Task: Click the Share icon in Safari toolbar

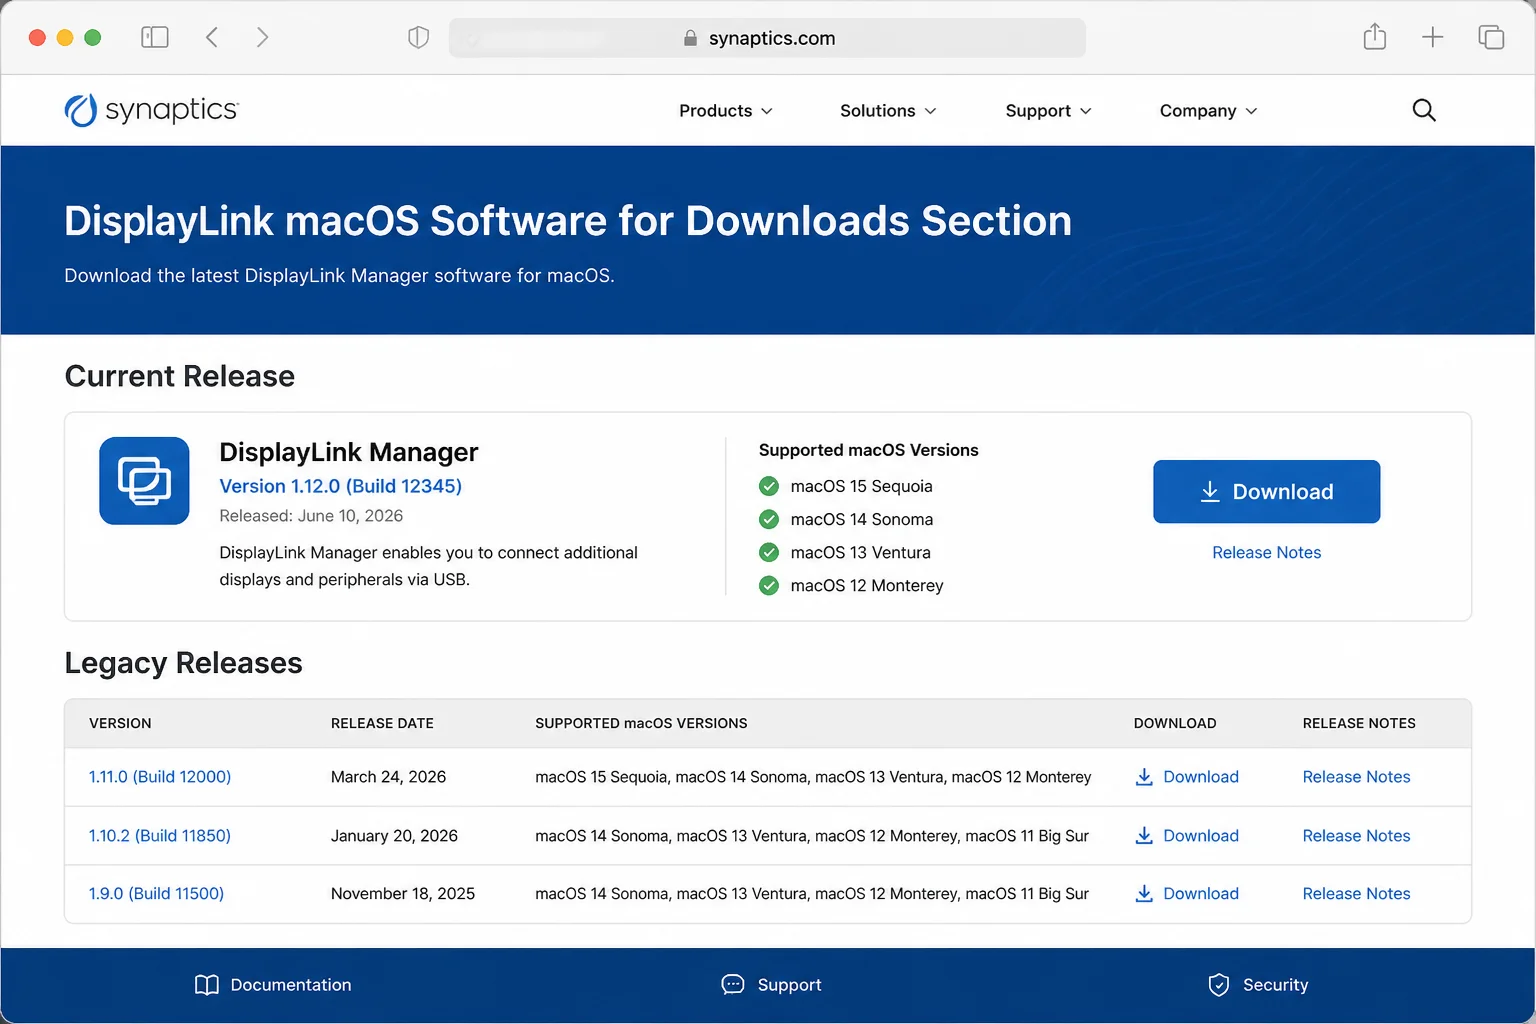Action: pos(1375,37)
